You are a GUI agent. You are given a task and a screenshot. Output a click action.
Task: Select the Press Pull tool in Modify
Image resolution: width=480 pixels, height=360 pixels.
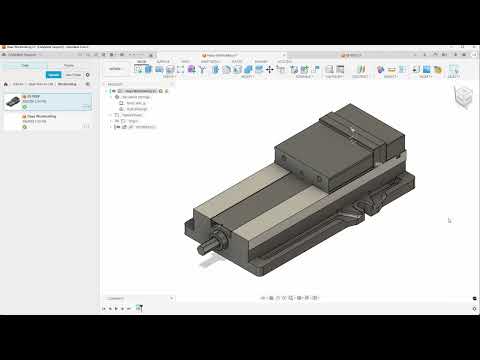[x=216, y=69]
